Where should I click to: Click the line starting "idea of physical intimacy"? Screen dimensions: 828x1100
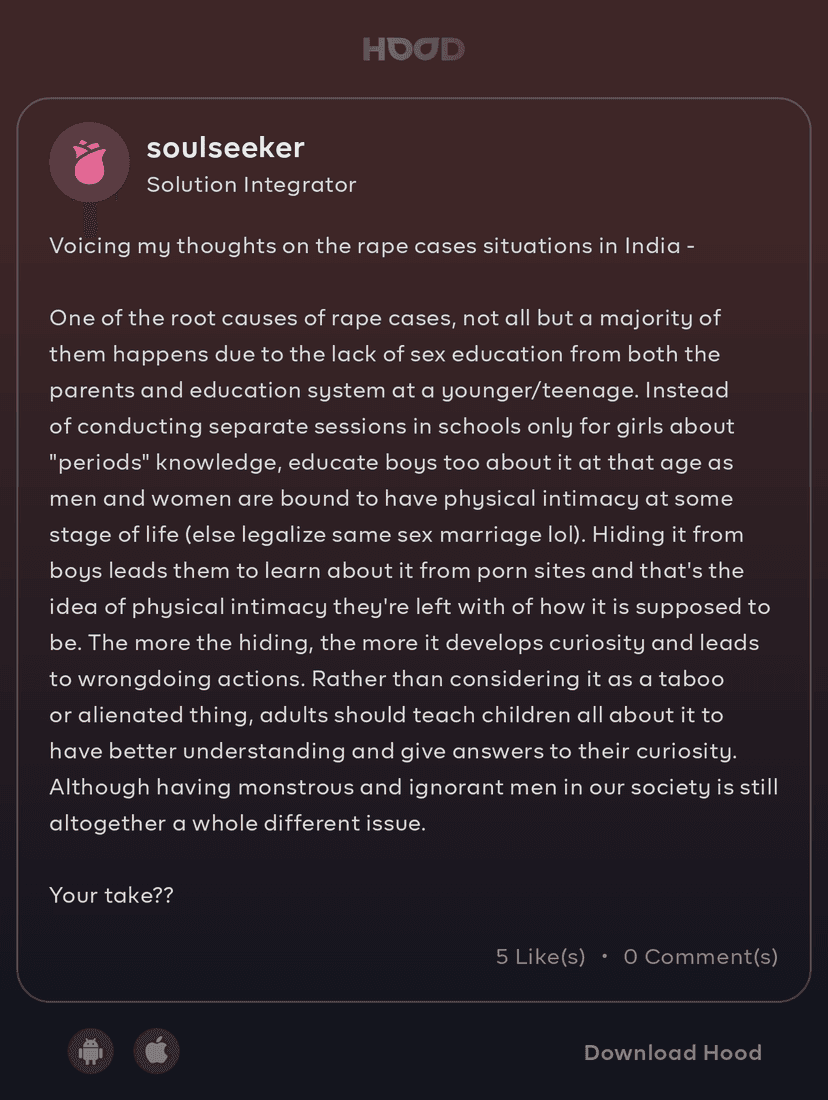tap(409, 607)
